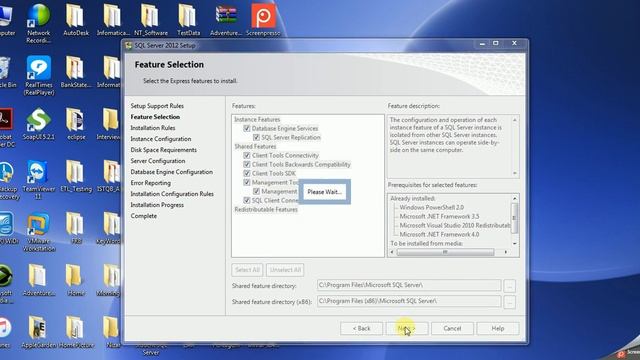Go to Instance Configuration step
The height and width of the screenshot is (360, 640).
coord(161,139)
